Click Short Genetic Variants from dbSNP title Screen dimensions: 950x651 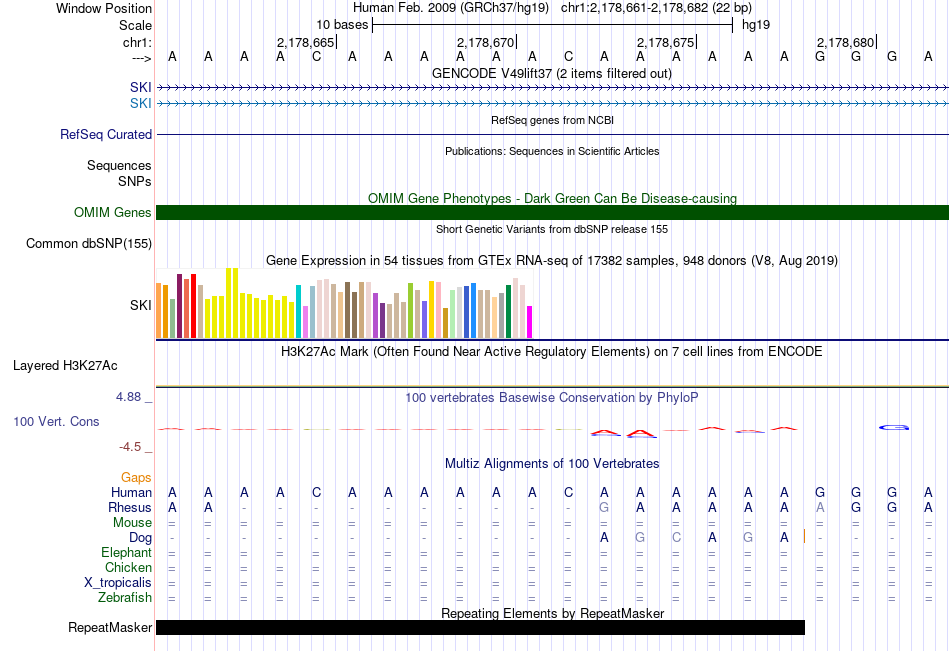552,229
